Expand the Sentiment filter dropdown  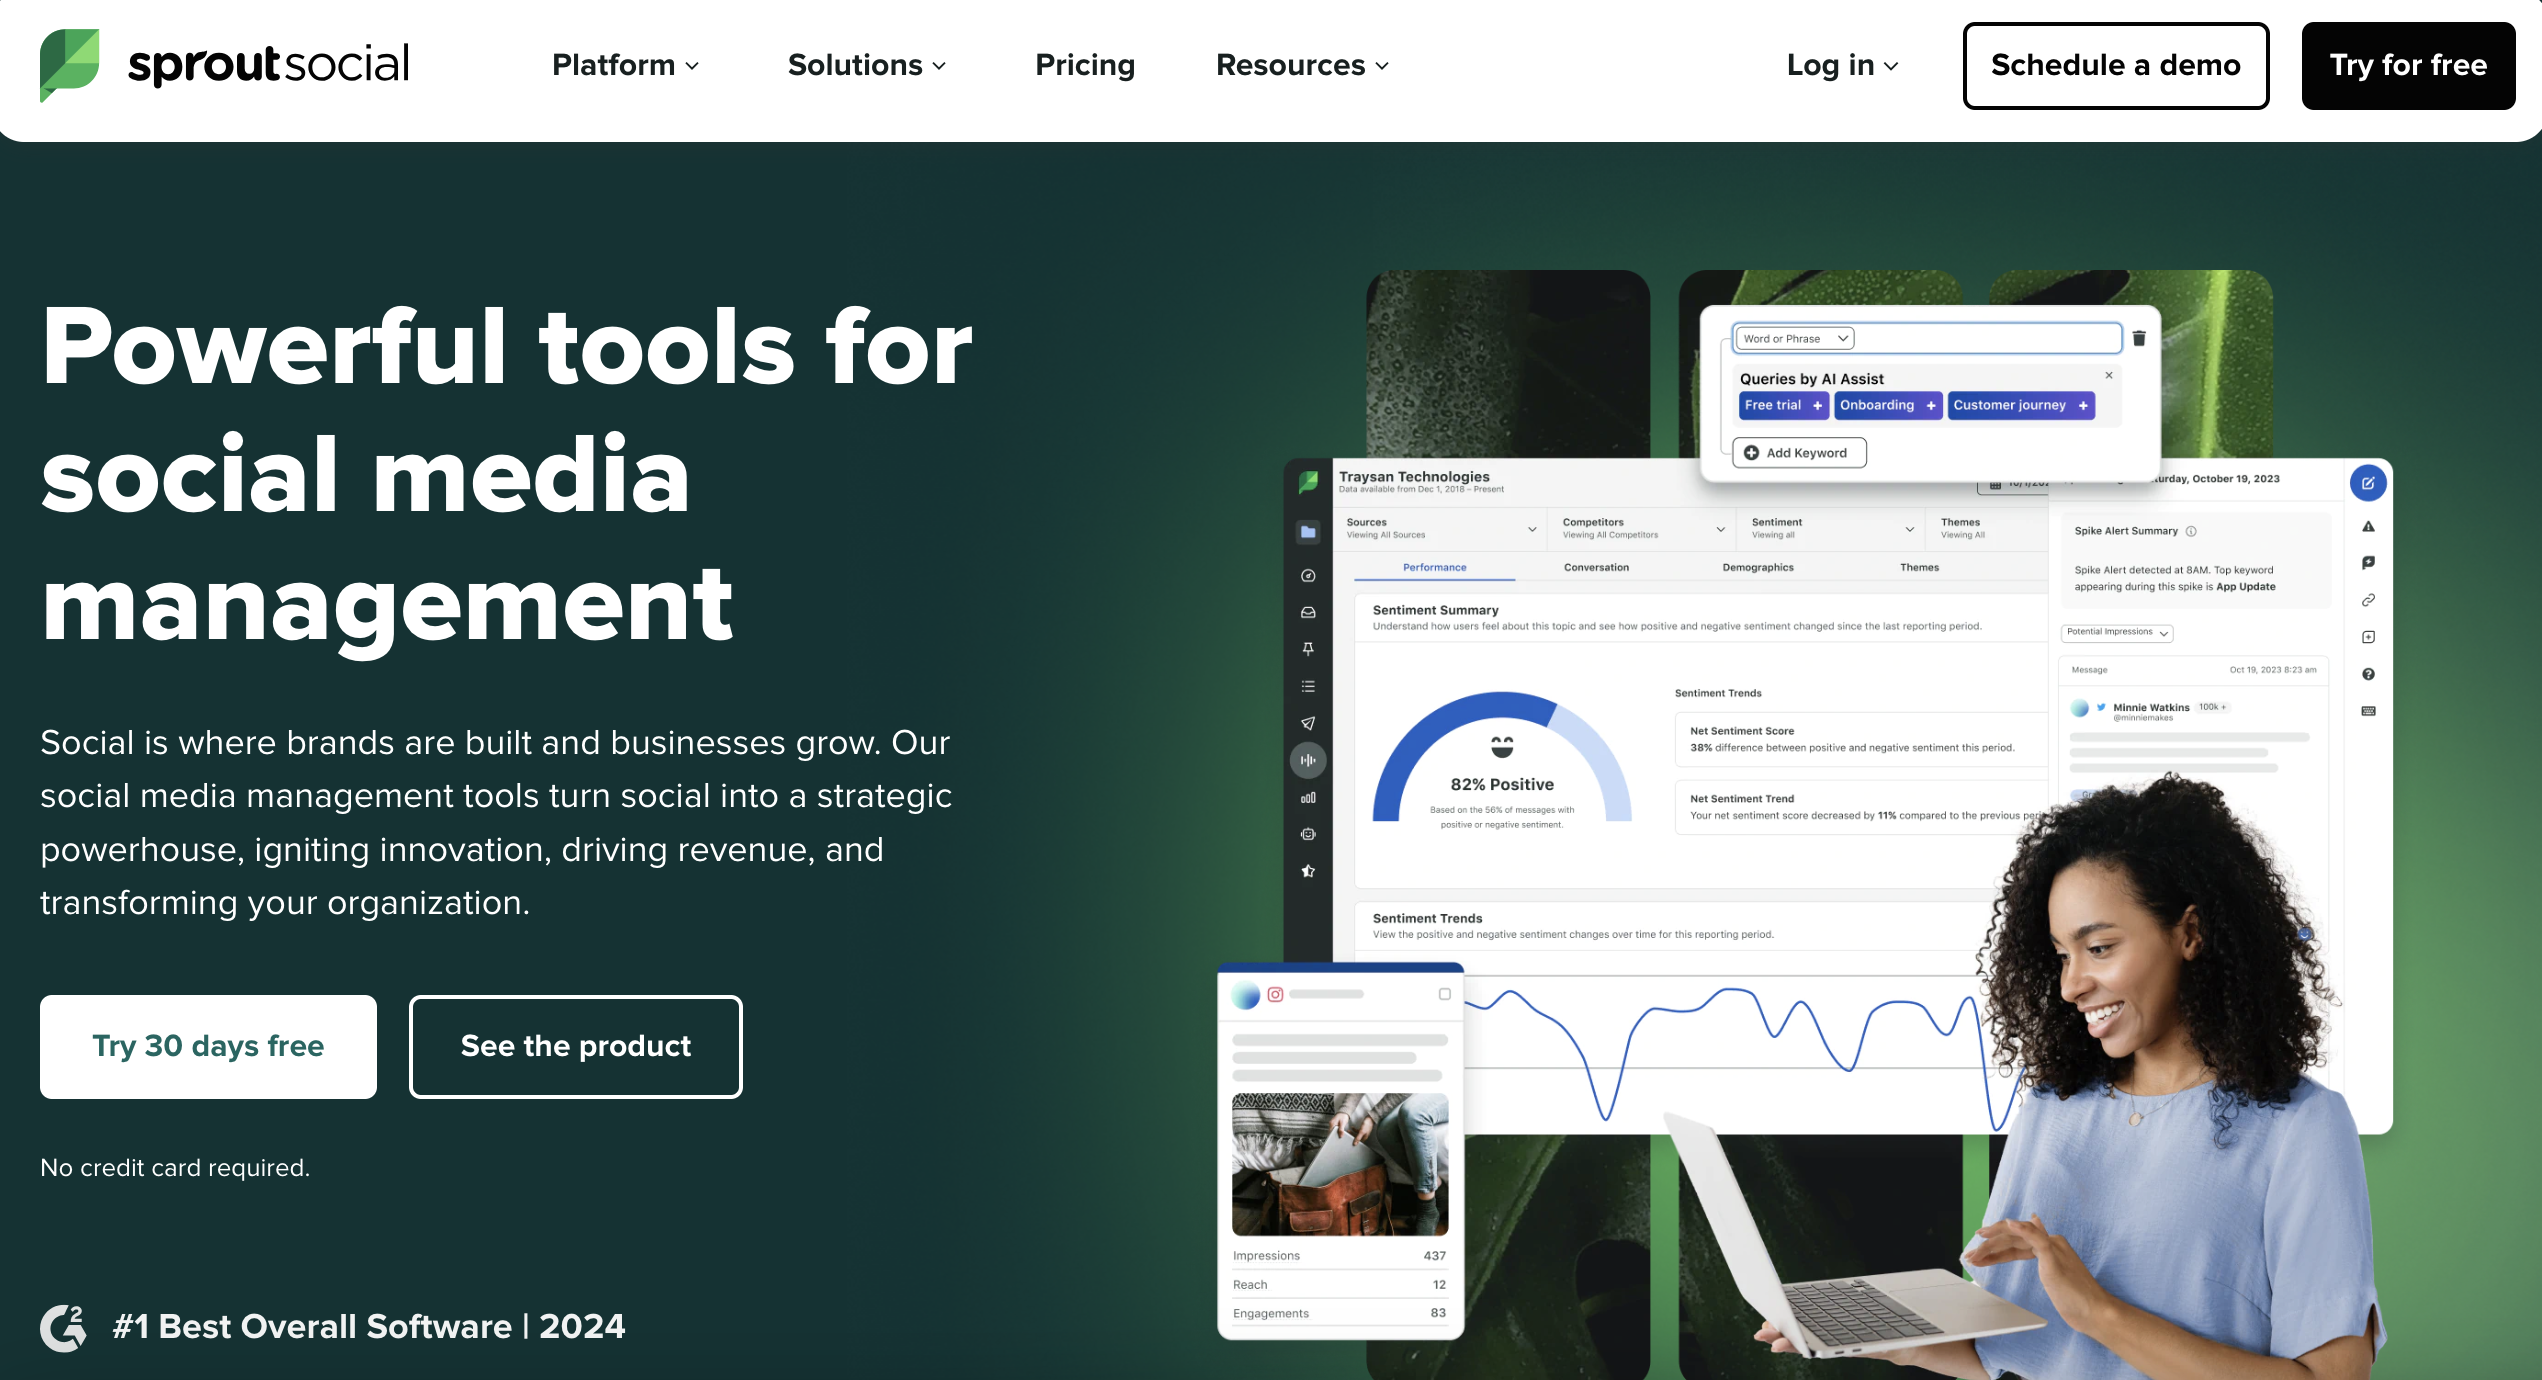click(1833, 528)
